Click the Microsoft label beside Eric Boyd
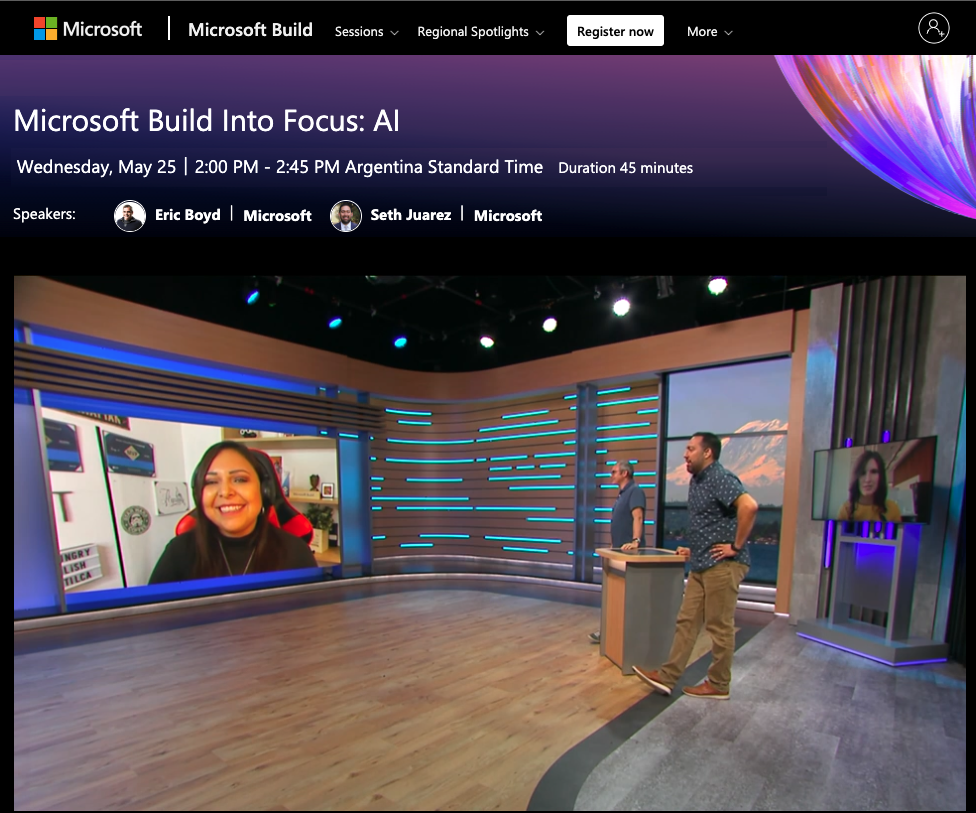The width and height of the screenshot is (976, 813). pyautogui.click(x=277, y=215)
